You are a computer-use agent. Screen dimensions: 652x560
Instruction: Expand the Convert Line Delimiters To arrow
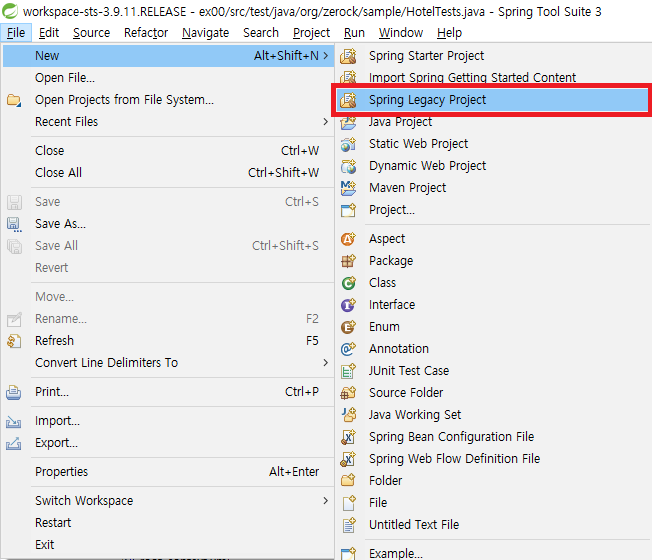click(326, 363)
